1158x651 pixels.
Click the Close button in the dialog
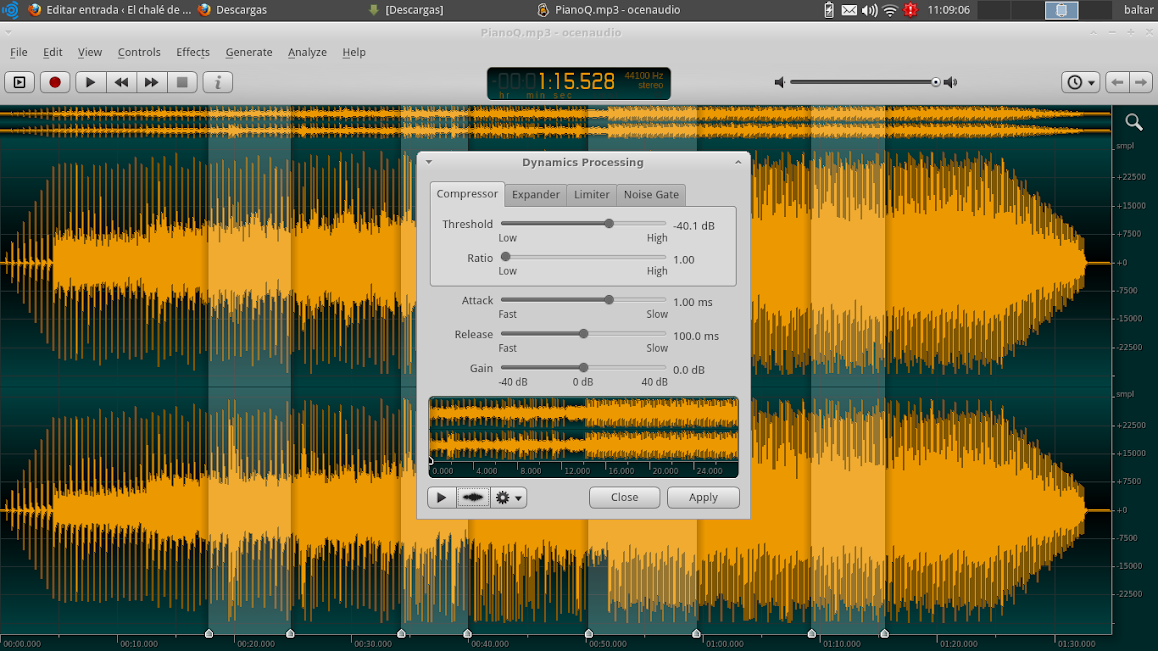[624, 497]
